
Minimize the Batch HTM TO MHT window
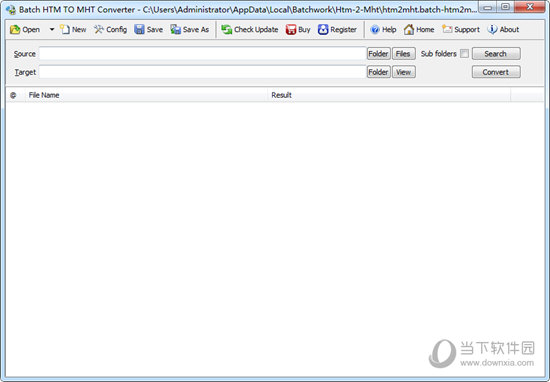tap(488, 7)
